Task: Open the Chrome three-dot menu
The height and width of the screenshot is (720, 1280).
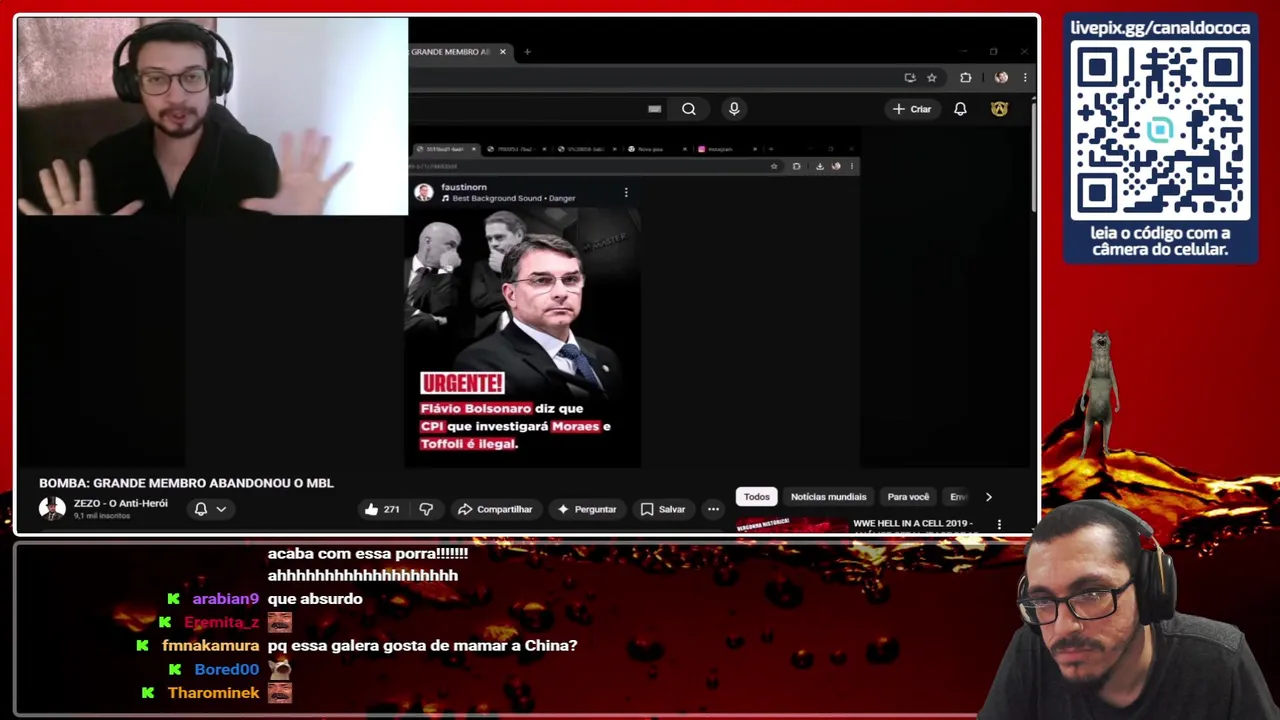Action: (1025, 78)
